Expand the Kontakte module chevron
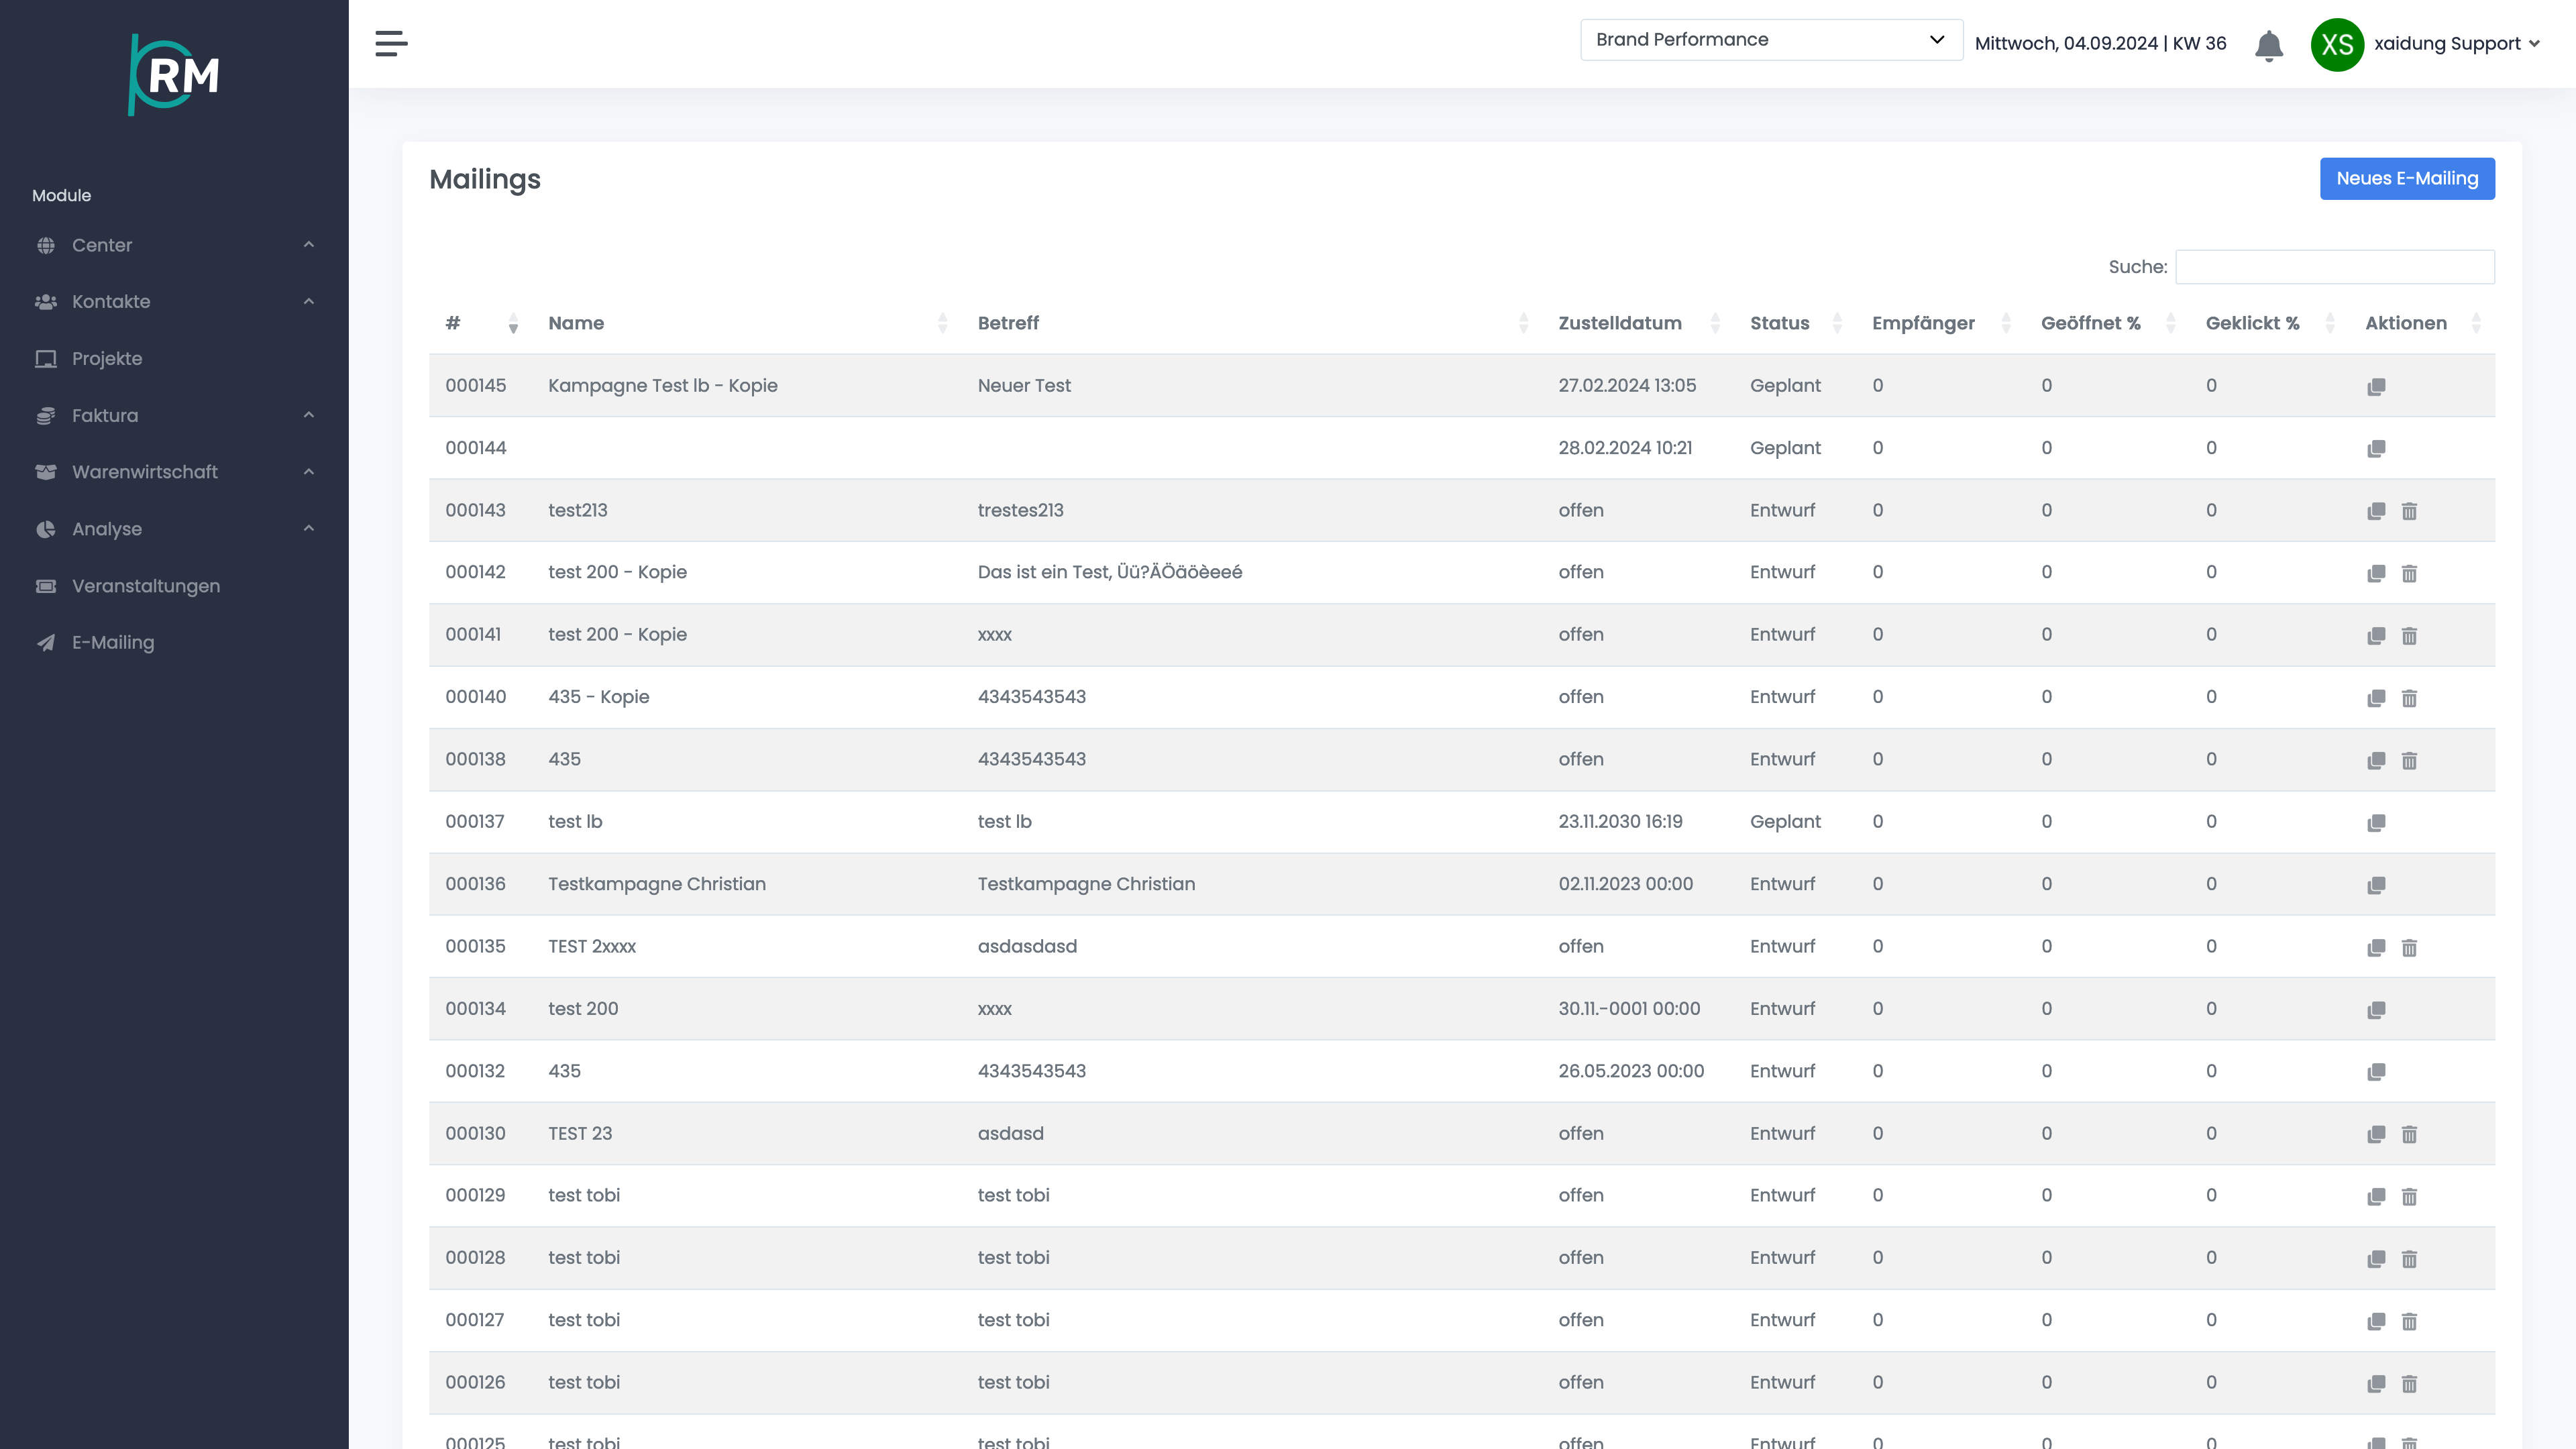The width and height of the screenshot is (2576, 1449). point(309,301)
